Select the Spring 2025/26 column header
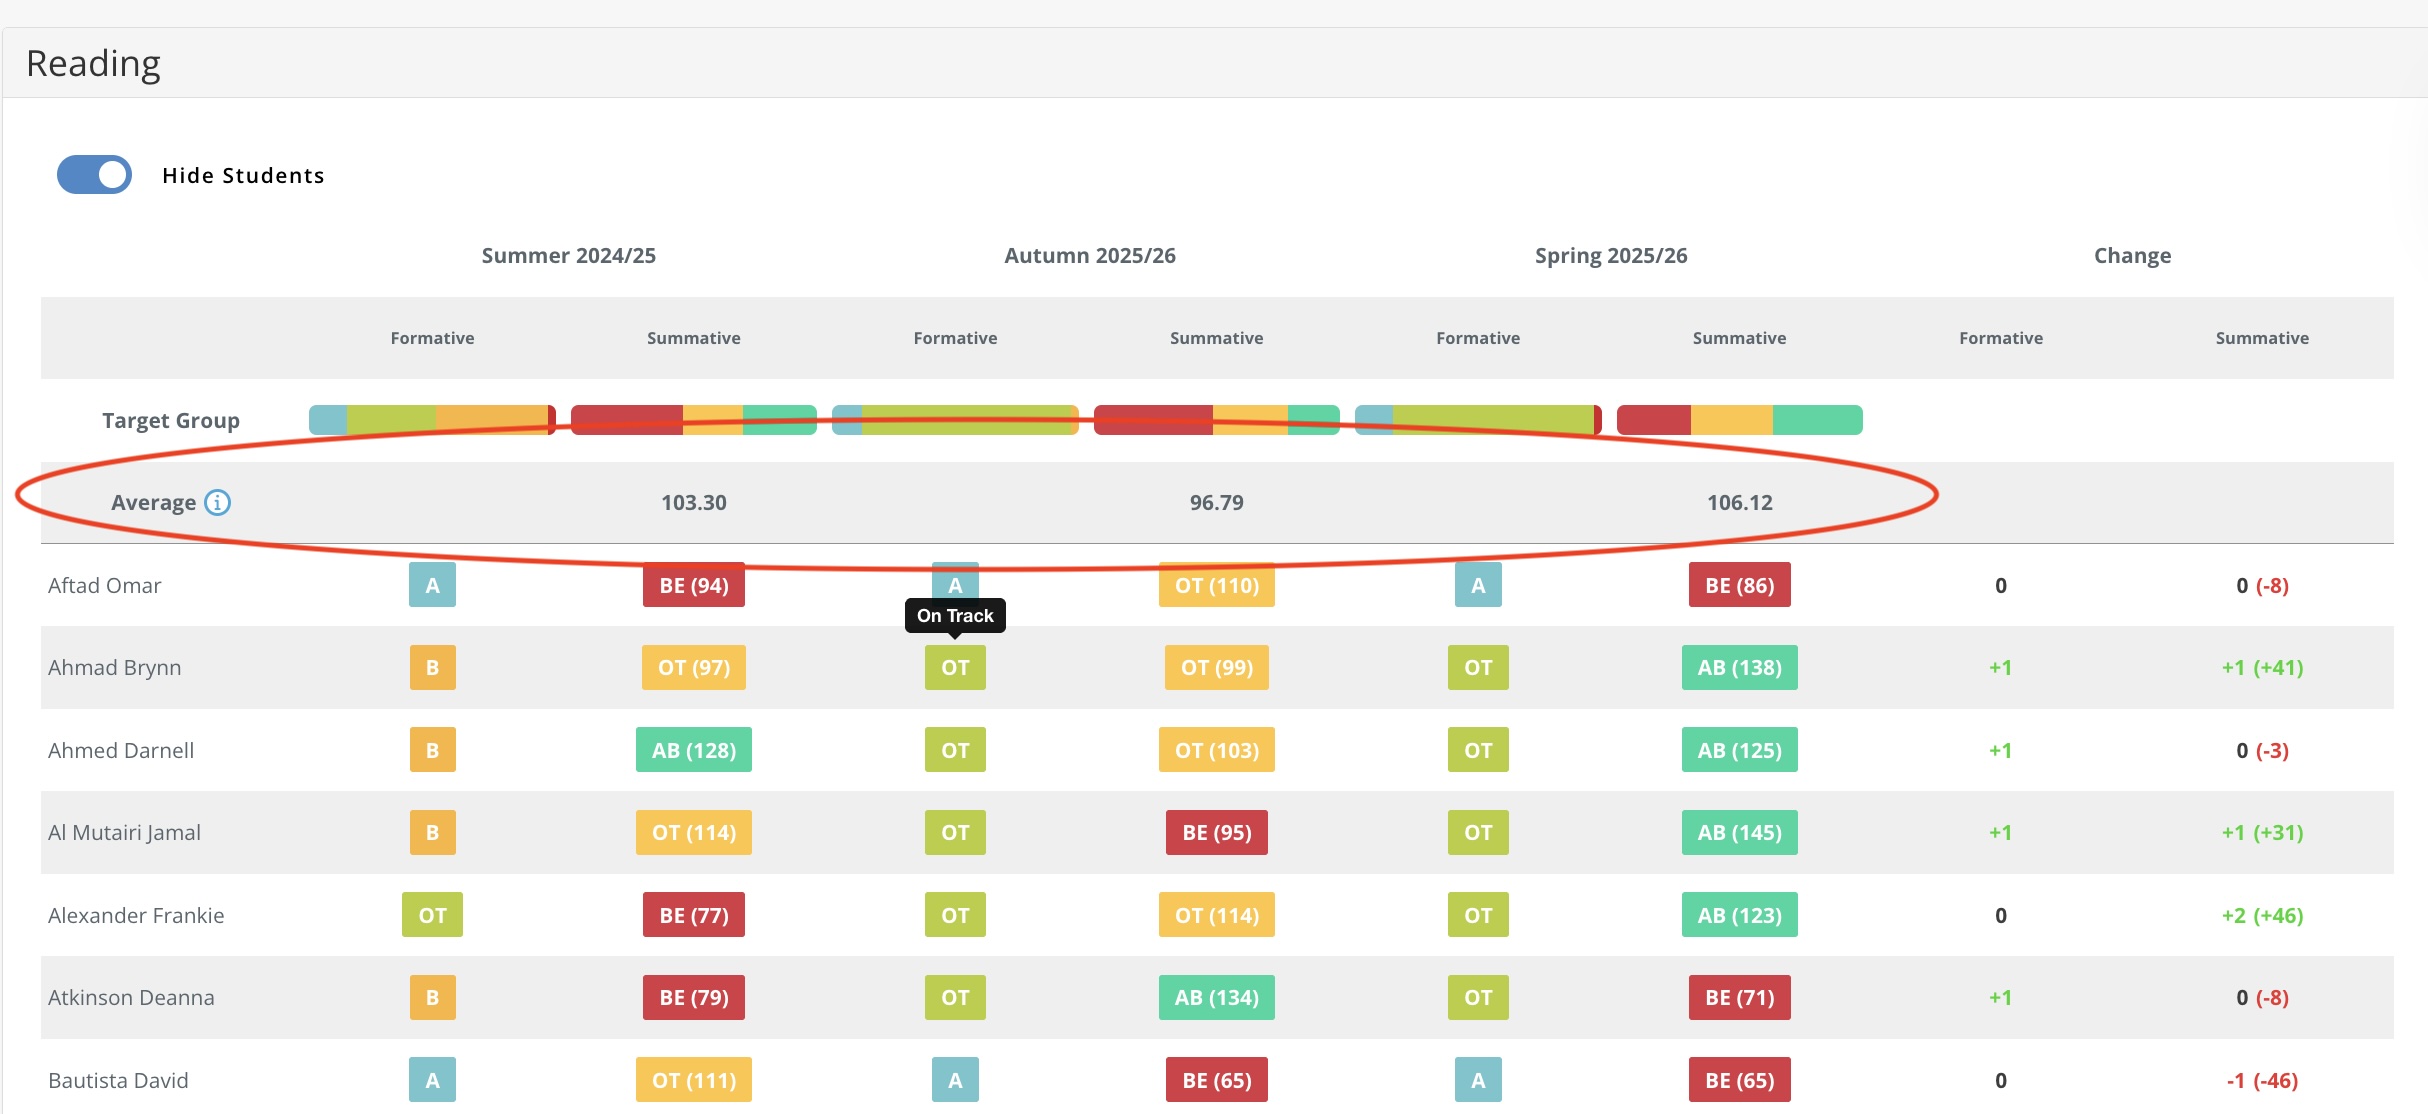The height and width of the screenshot is (1114, 2428). (x=1610, y=256)
